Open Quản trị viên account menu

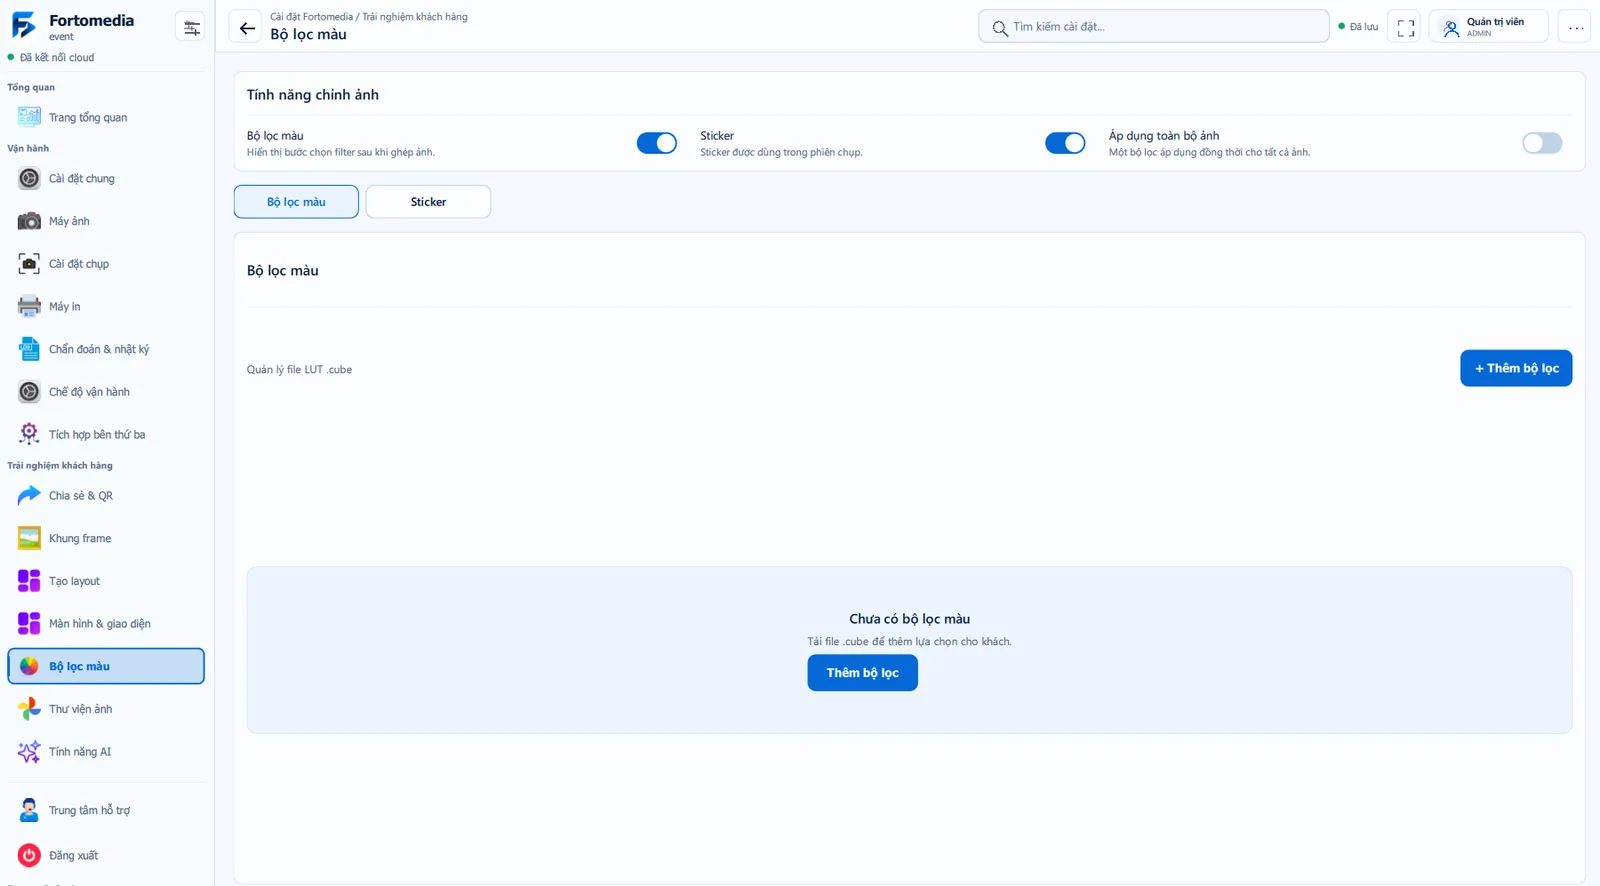(1488, 27)
